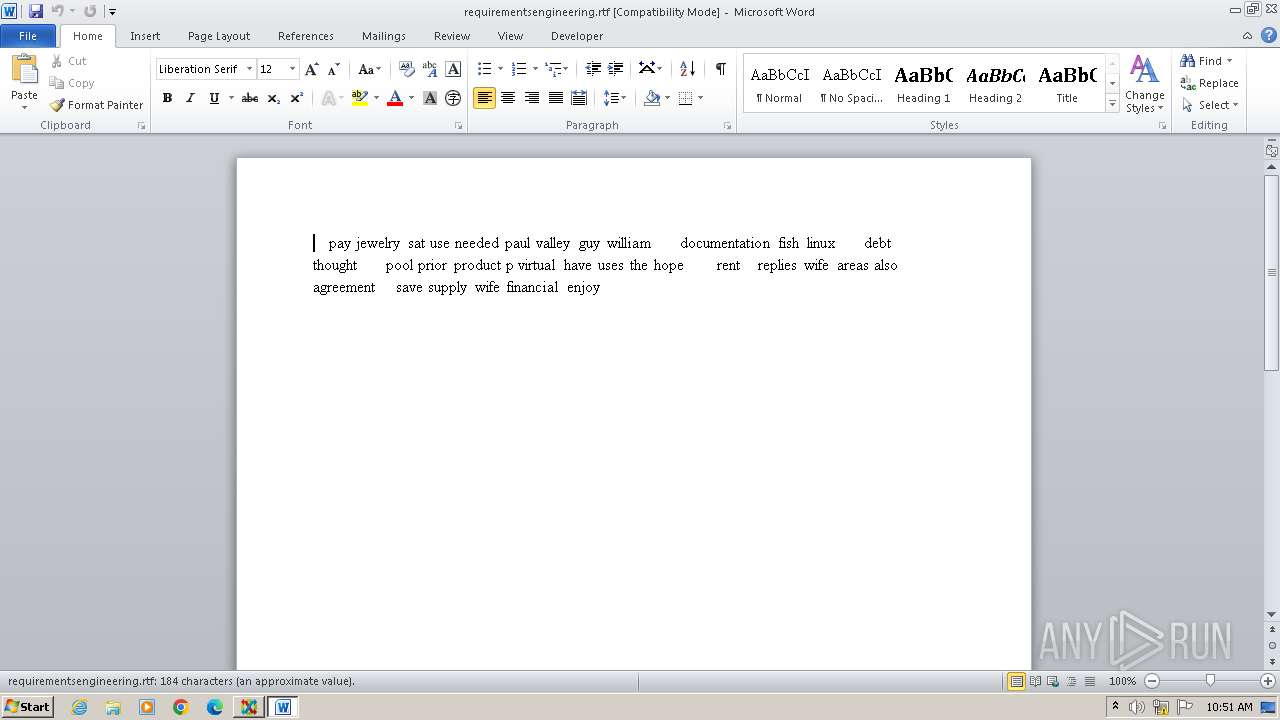Click the 100% zoom level

tap(1122, 681)
